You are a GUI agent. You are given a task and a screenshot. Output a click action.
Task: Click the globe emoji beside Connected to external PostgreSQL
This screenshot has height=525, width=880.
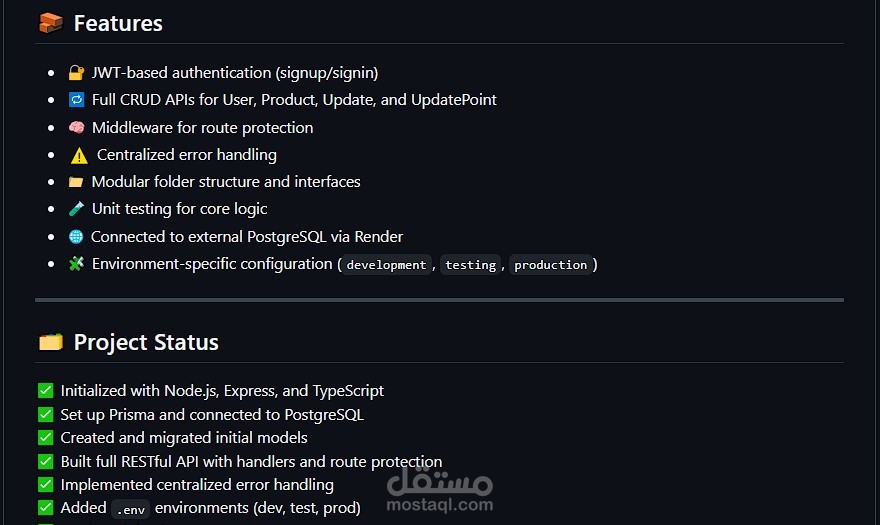tap(76, 236)
